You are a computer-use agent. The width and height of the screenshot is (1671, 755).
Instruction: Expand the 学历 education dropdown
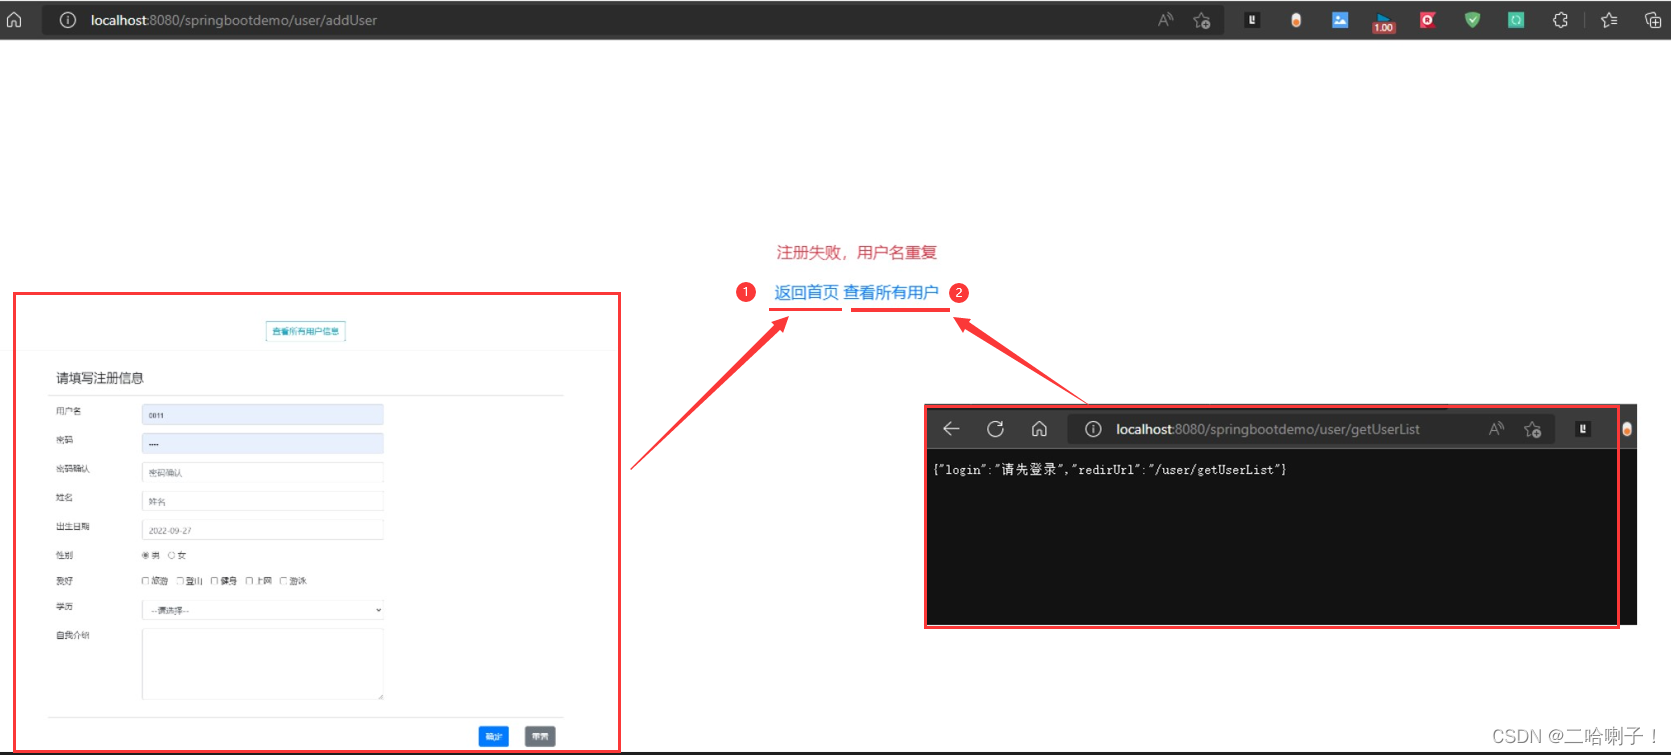pyautogui.click(x=263, y=610)
